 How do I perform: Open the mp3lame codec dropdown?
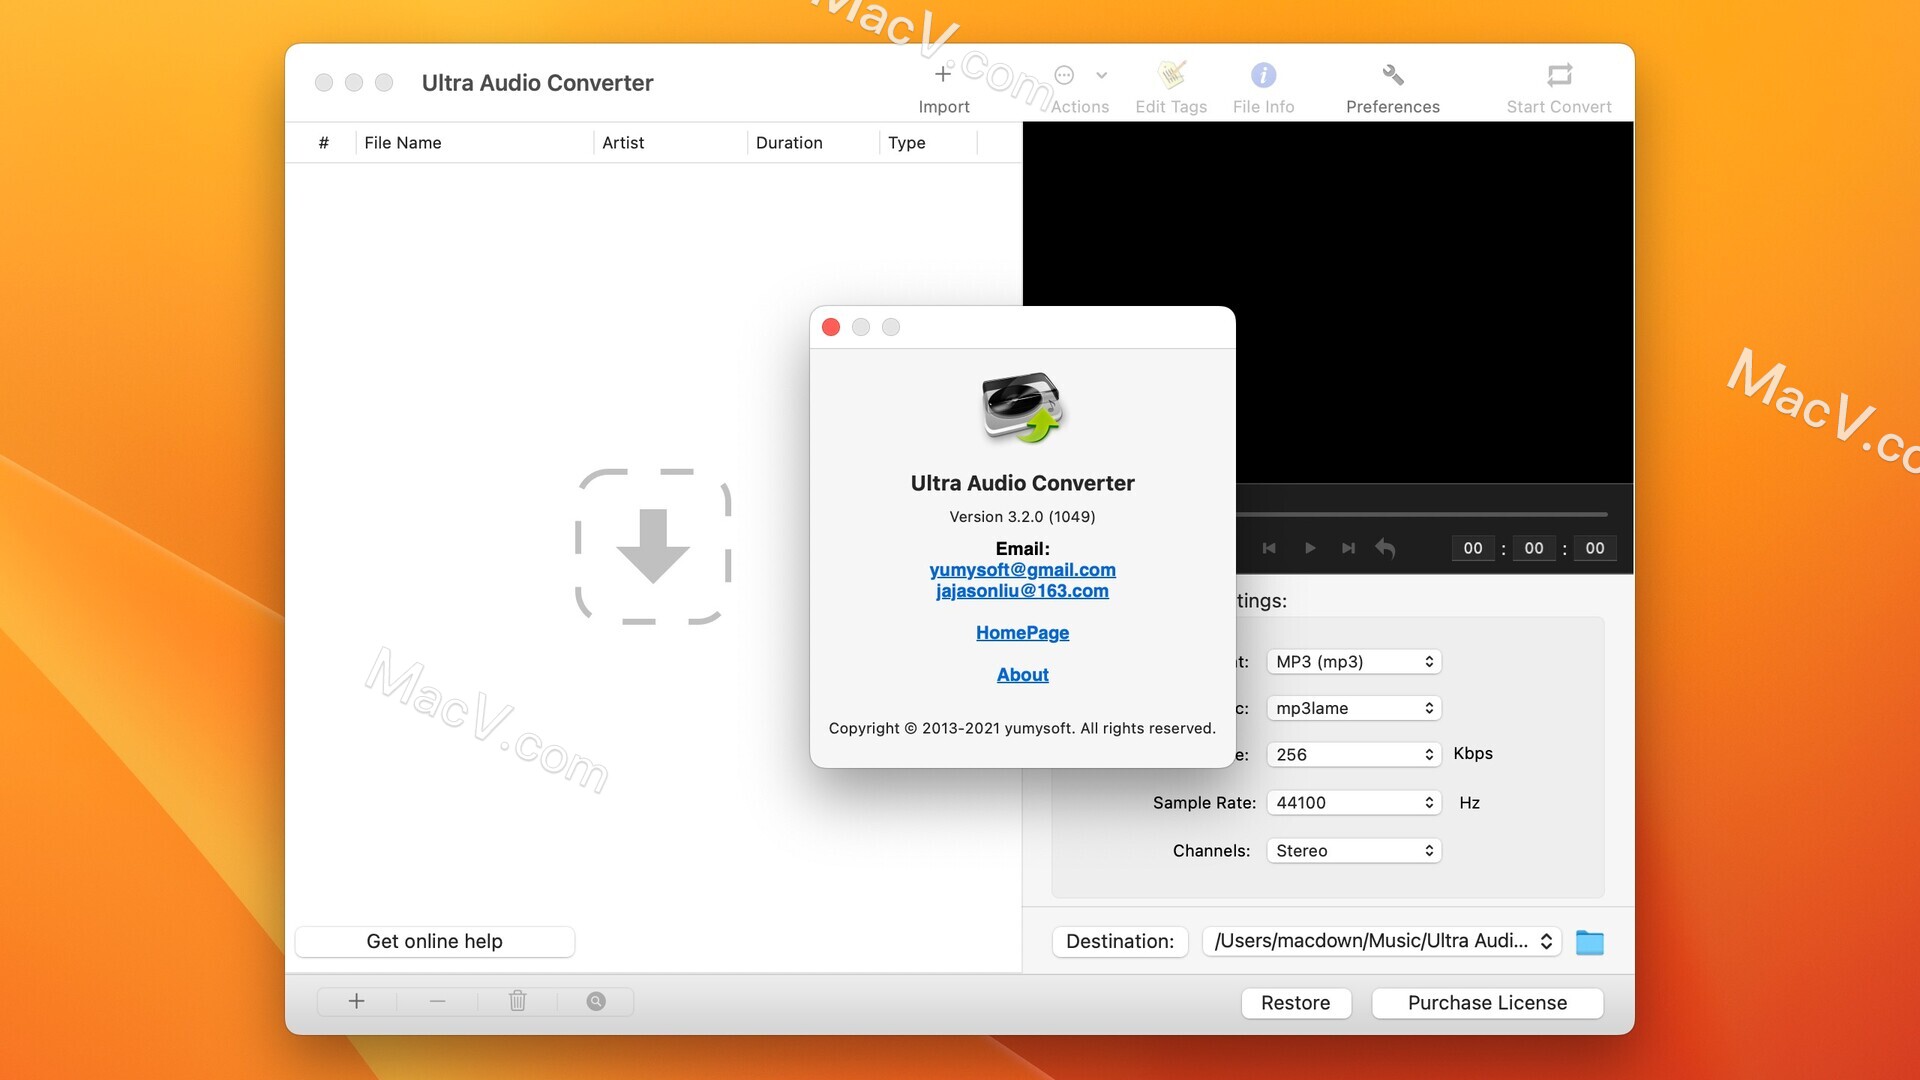point(1354,708)
